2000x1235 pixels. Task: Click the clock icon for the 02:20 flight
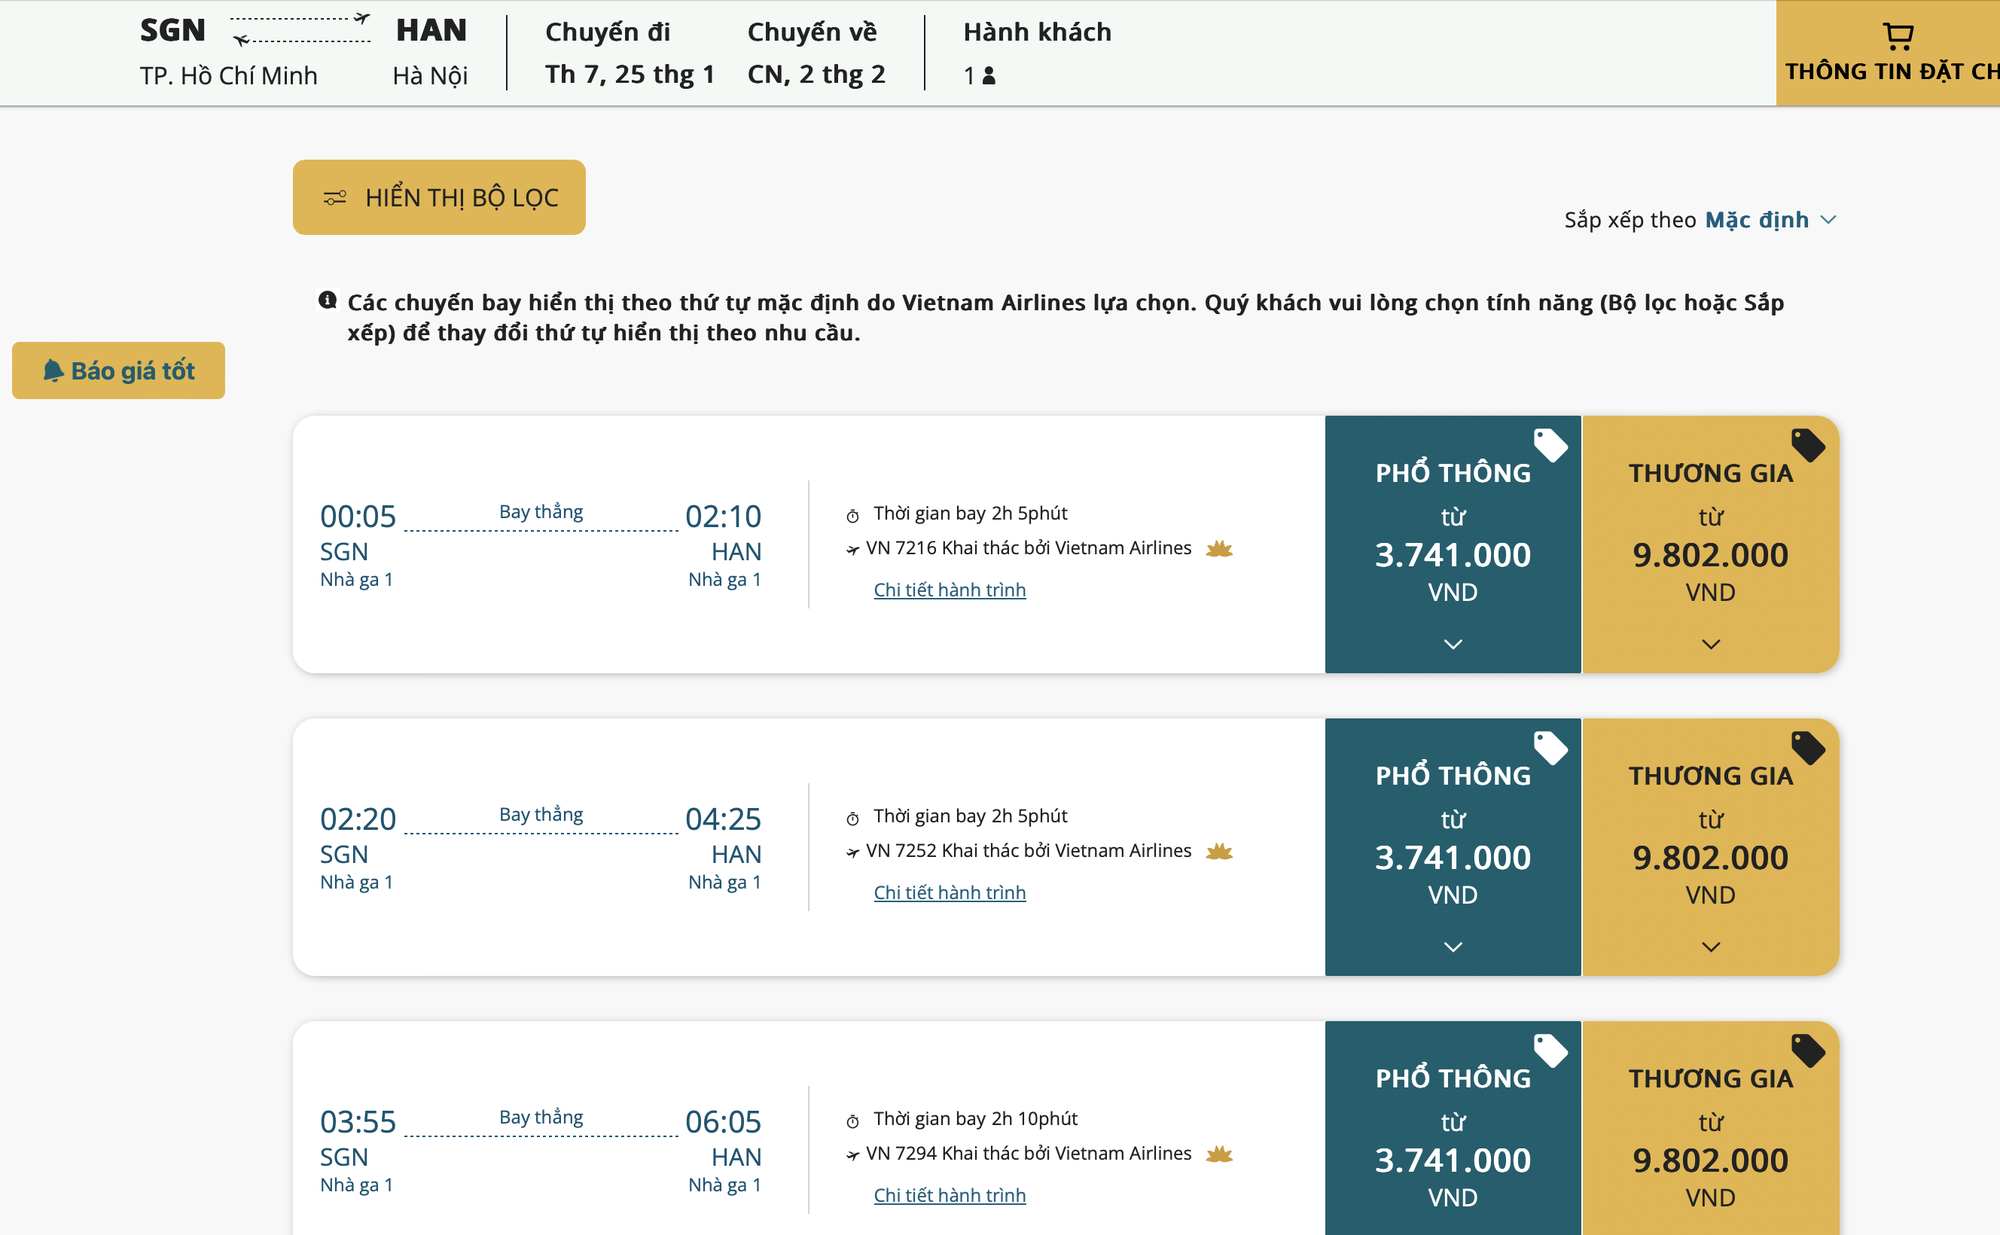[x=853, y=819]
